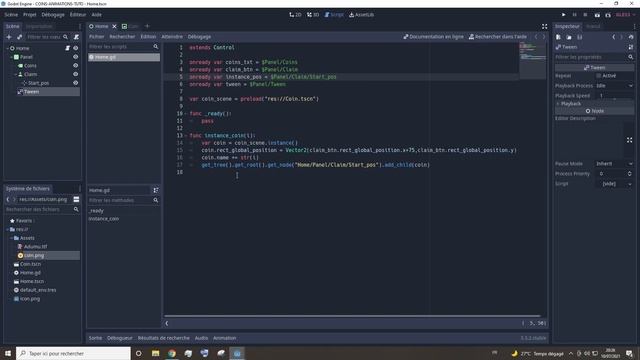This screenshot has height=360, width=640.
Task: Toggle visibility of Coins node
Action: 76,65
